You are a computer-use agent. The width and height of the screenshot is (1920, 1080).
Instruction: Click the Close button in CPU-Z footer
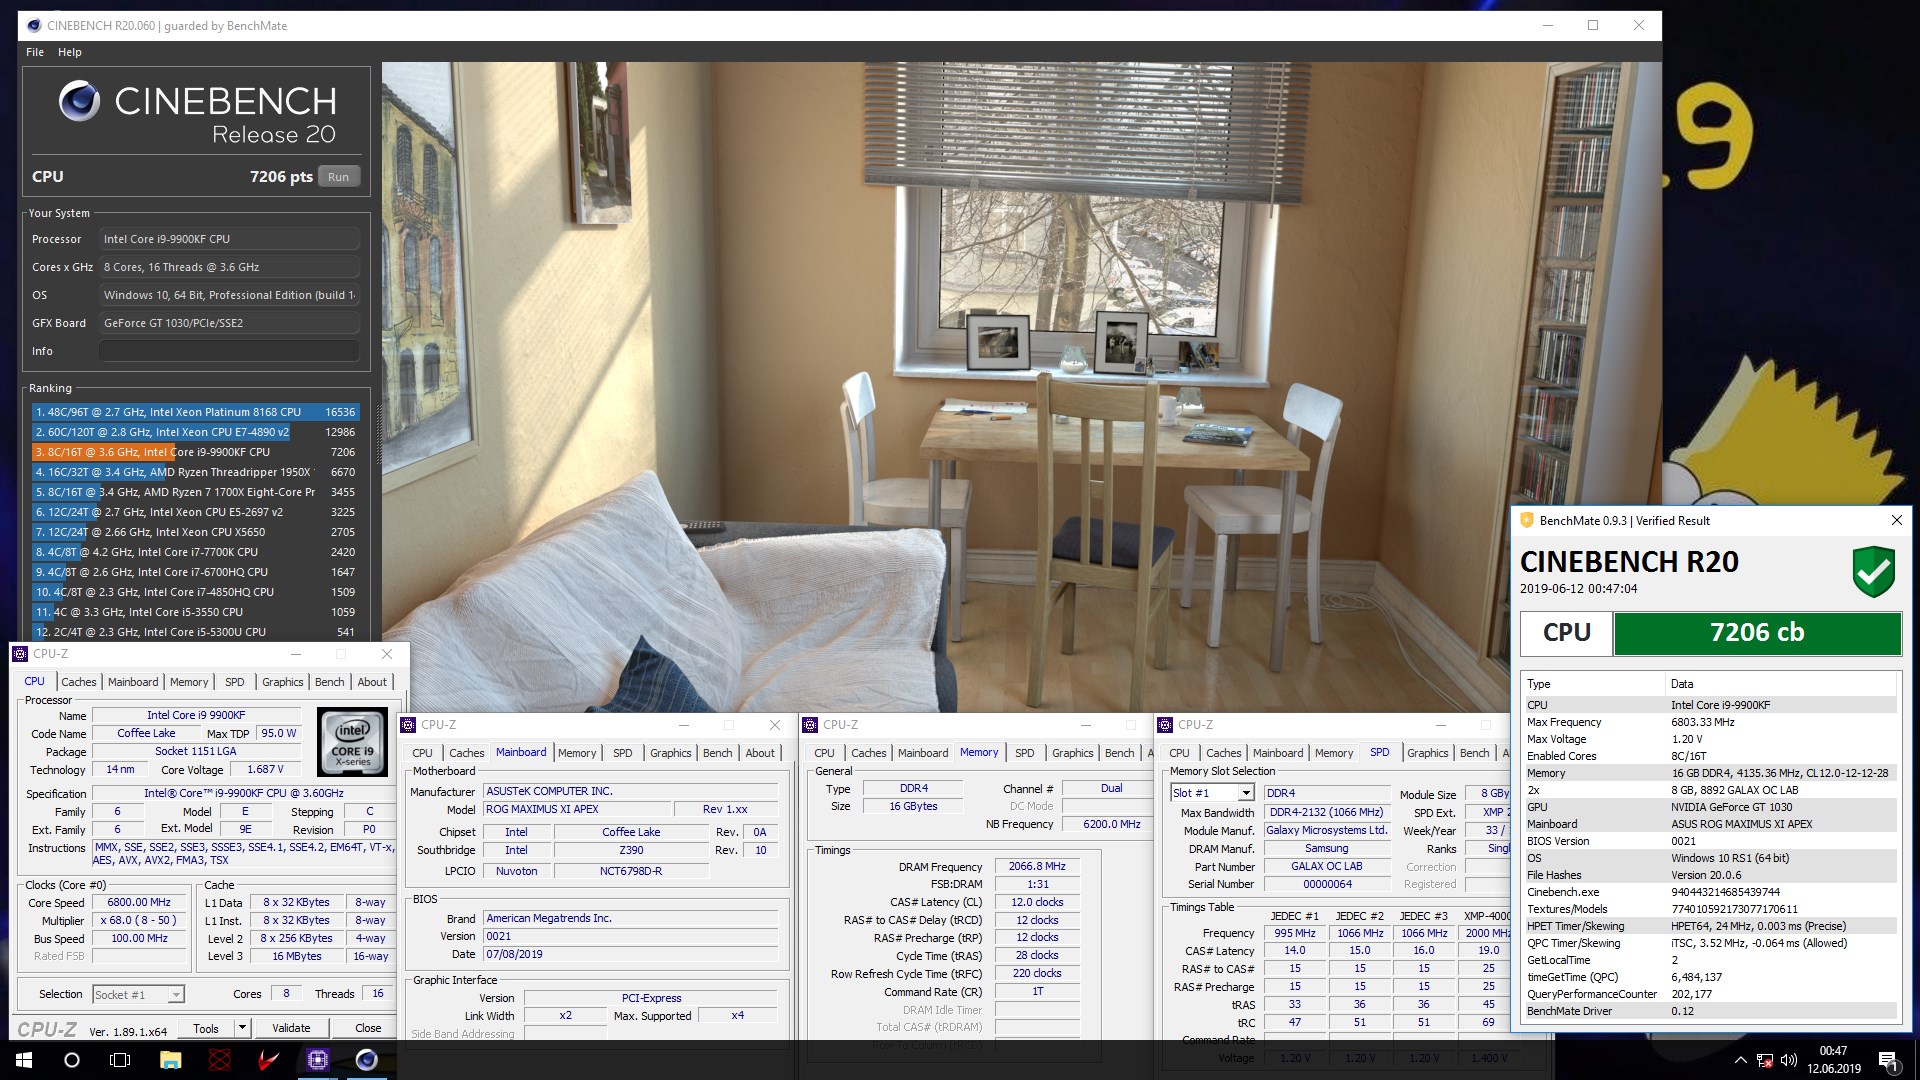[368, 1028]
